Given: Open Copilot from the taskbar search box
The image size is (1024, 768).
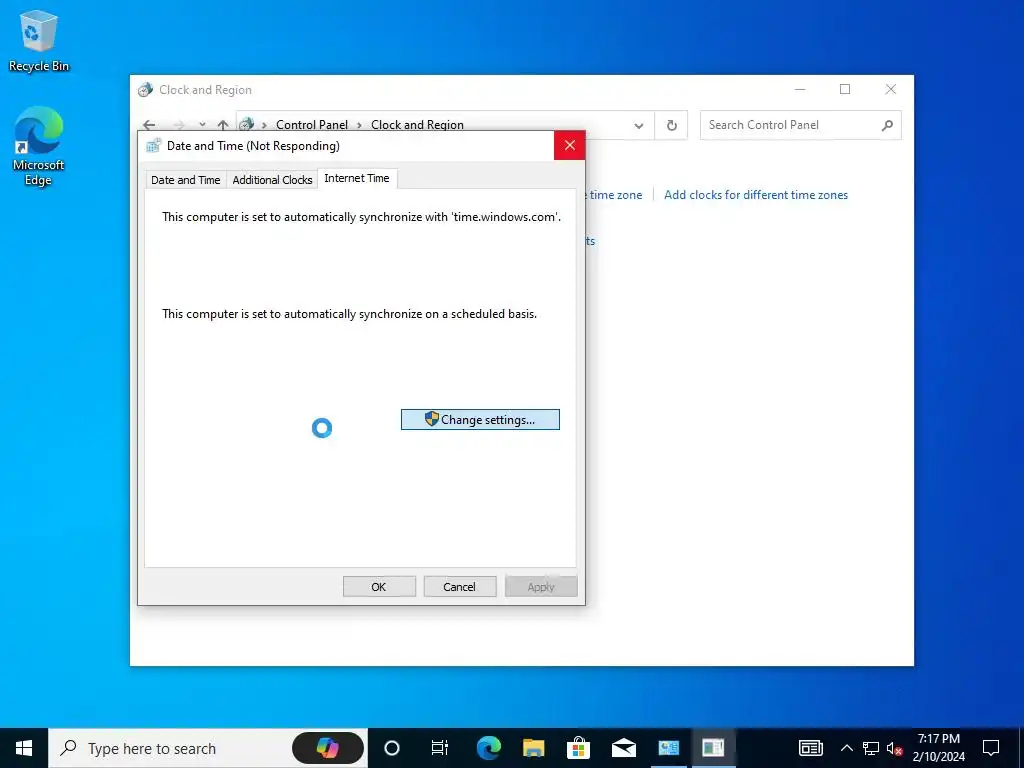Looking at the screenshot, I should (x=327, y=748).
